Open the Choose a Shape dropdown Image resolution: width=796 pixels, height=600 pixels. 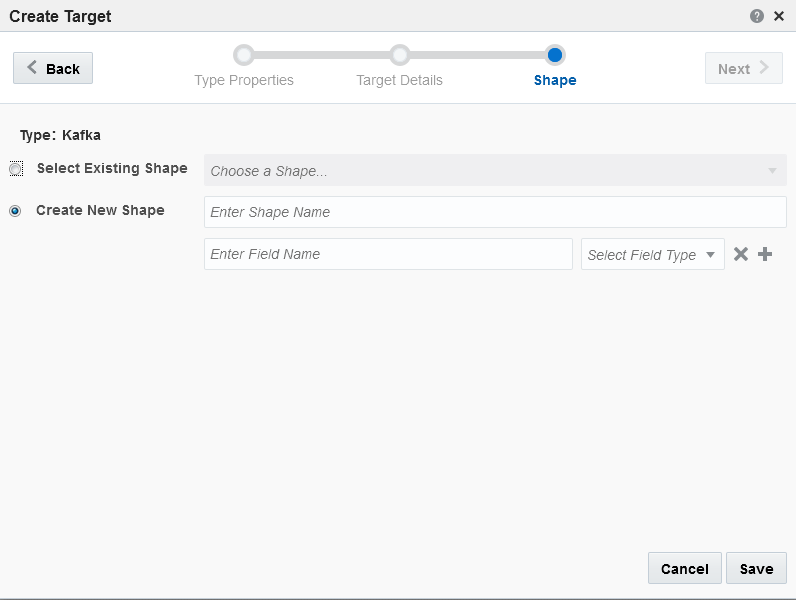495,170
